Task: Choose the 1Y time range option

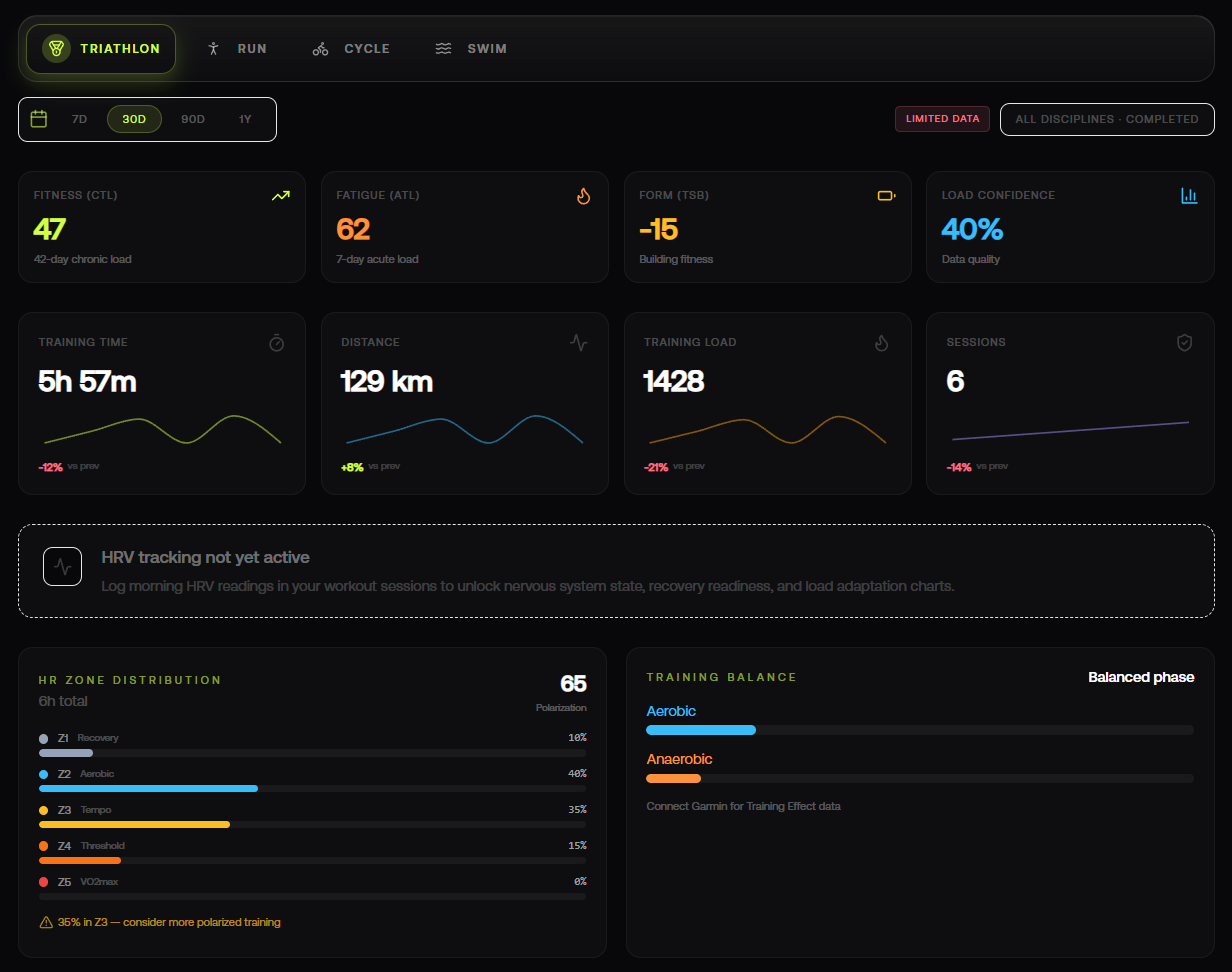Action: click(245, 119)
